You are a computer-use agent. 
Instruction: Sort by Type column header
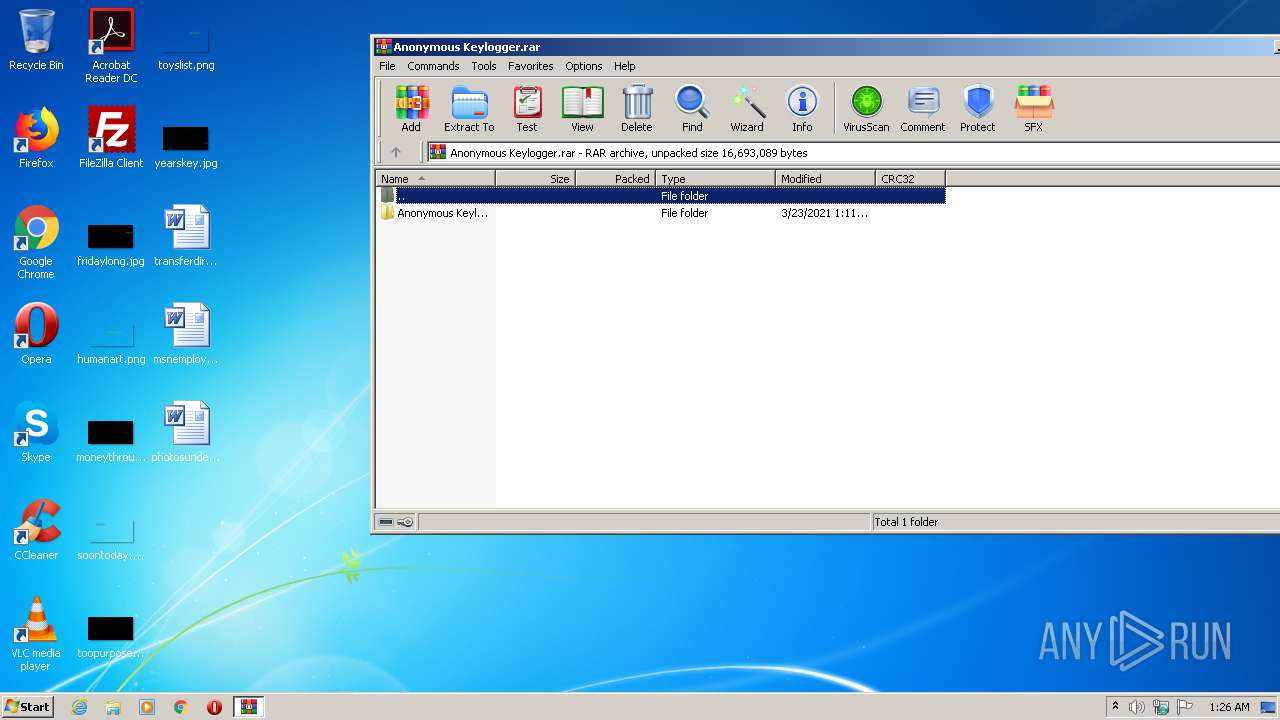716,179
